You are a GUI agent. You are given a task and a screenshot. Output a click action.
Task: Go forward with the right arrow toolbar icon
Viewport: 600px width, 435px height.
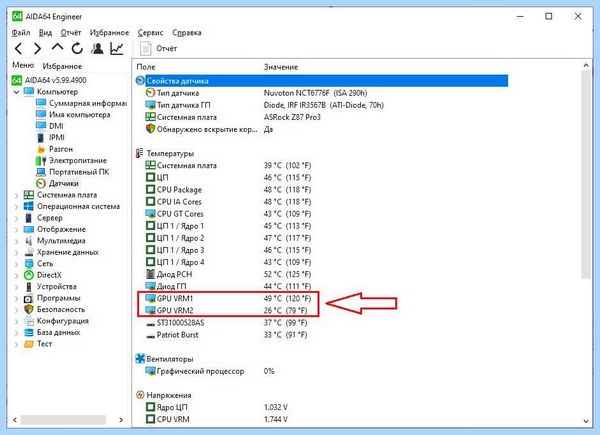click(x=38, y=49)
